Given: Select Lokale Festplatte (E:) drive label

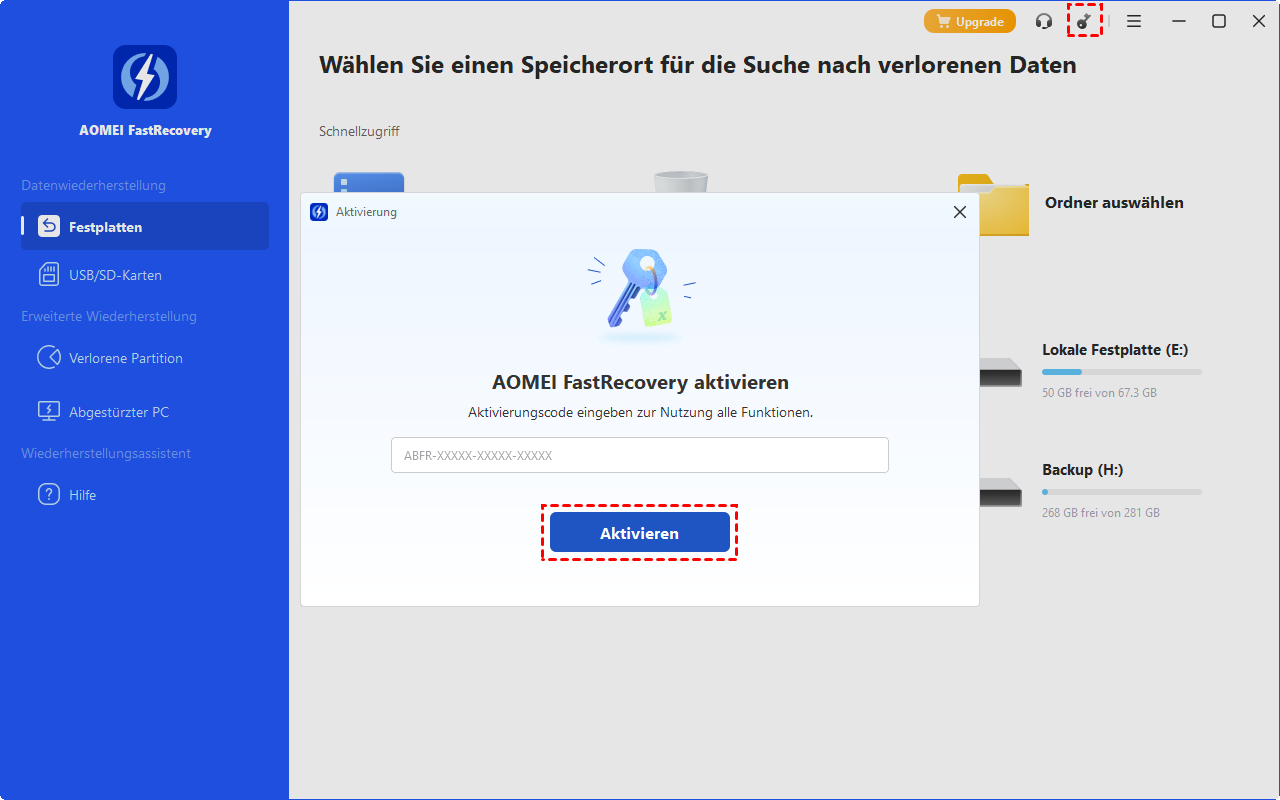Looking at the screenshot, I should [x=1115, y=350].
